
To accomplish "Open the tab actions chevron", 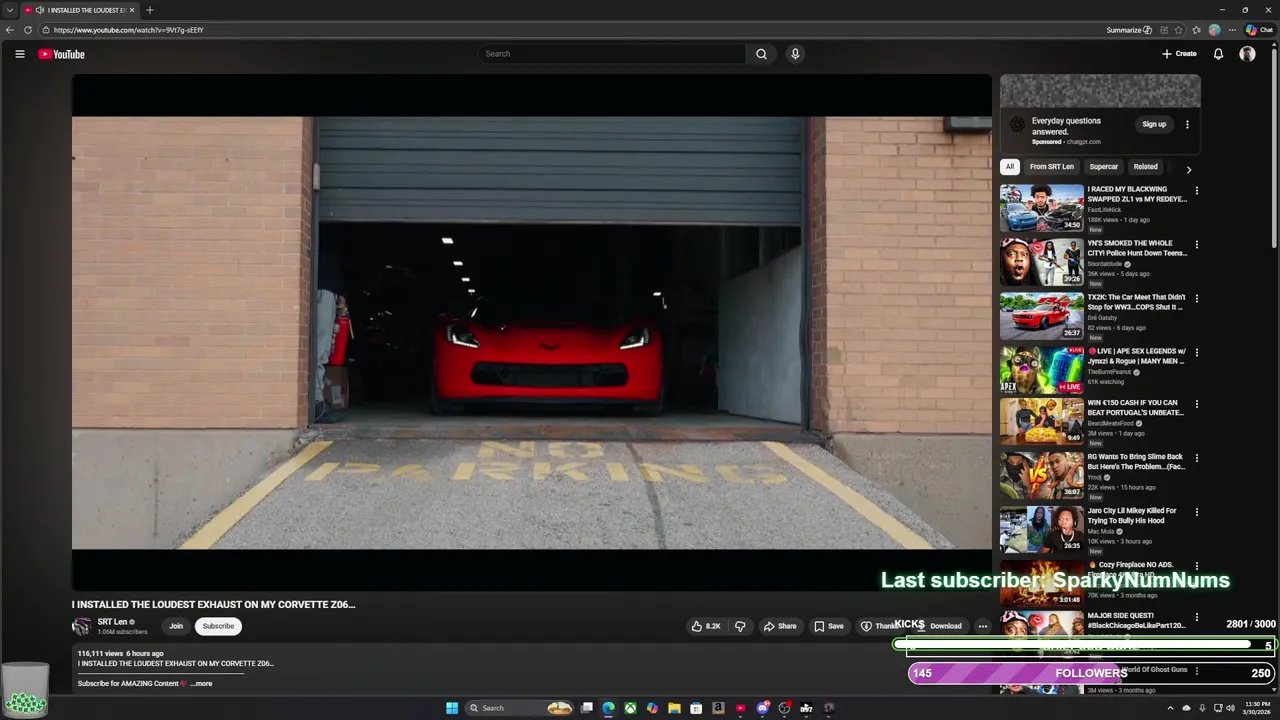I will [x=9, y=10].
